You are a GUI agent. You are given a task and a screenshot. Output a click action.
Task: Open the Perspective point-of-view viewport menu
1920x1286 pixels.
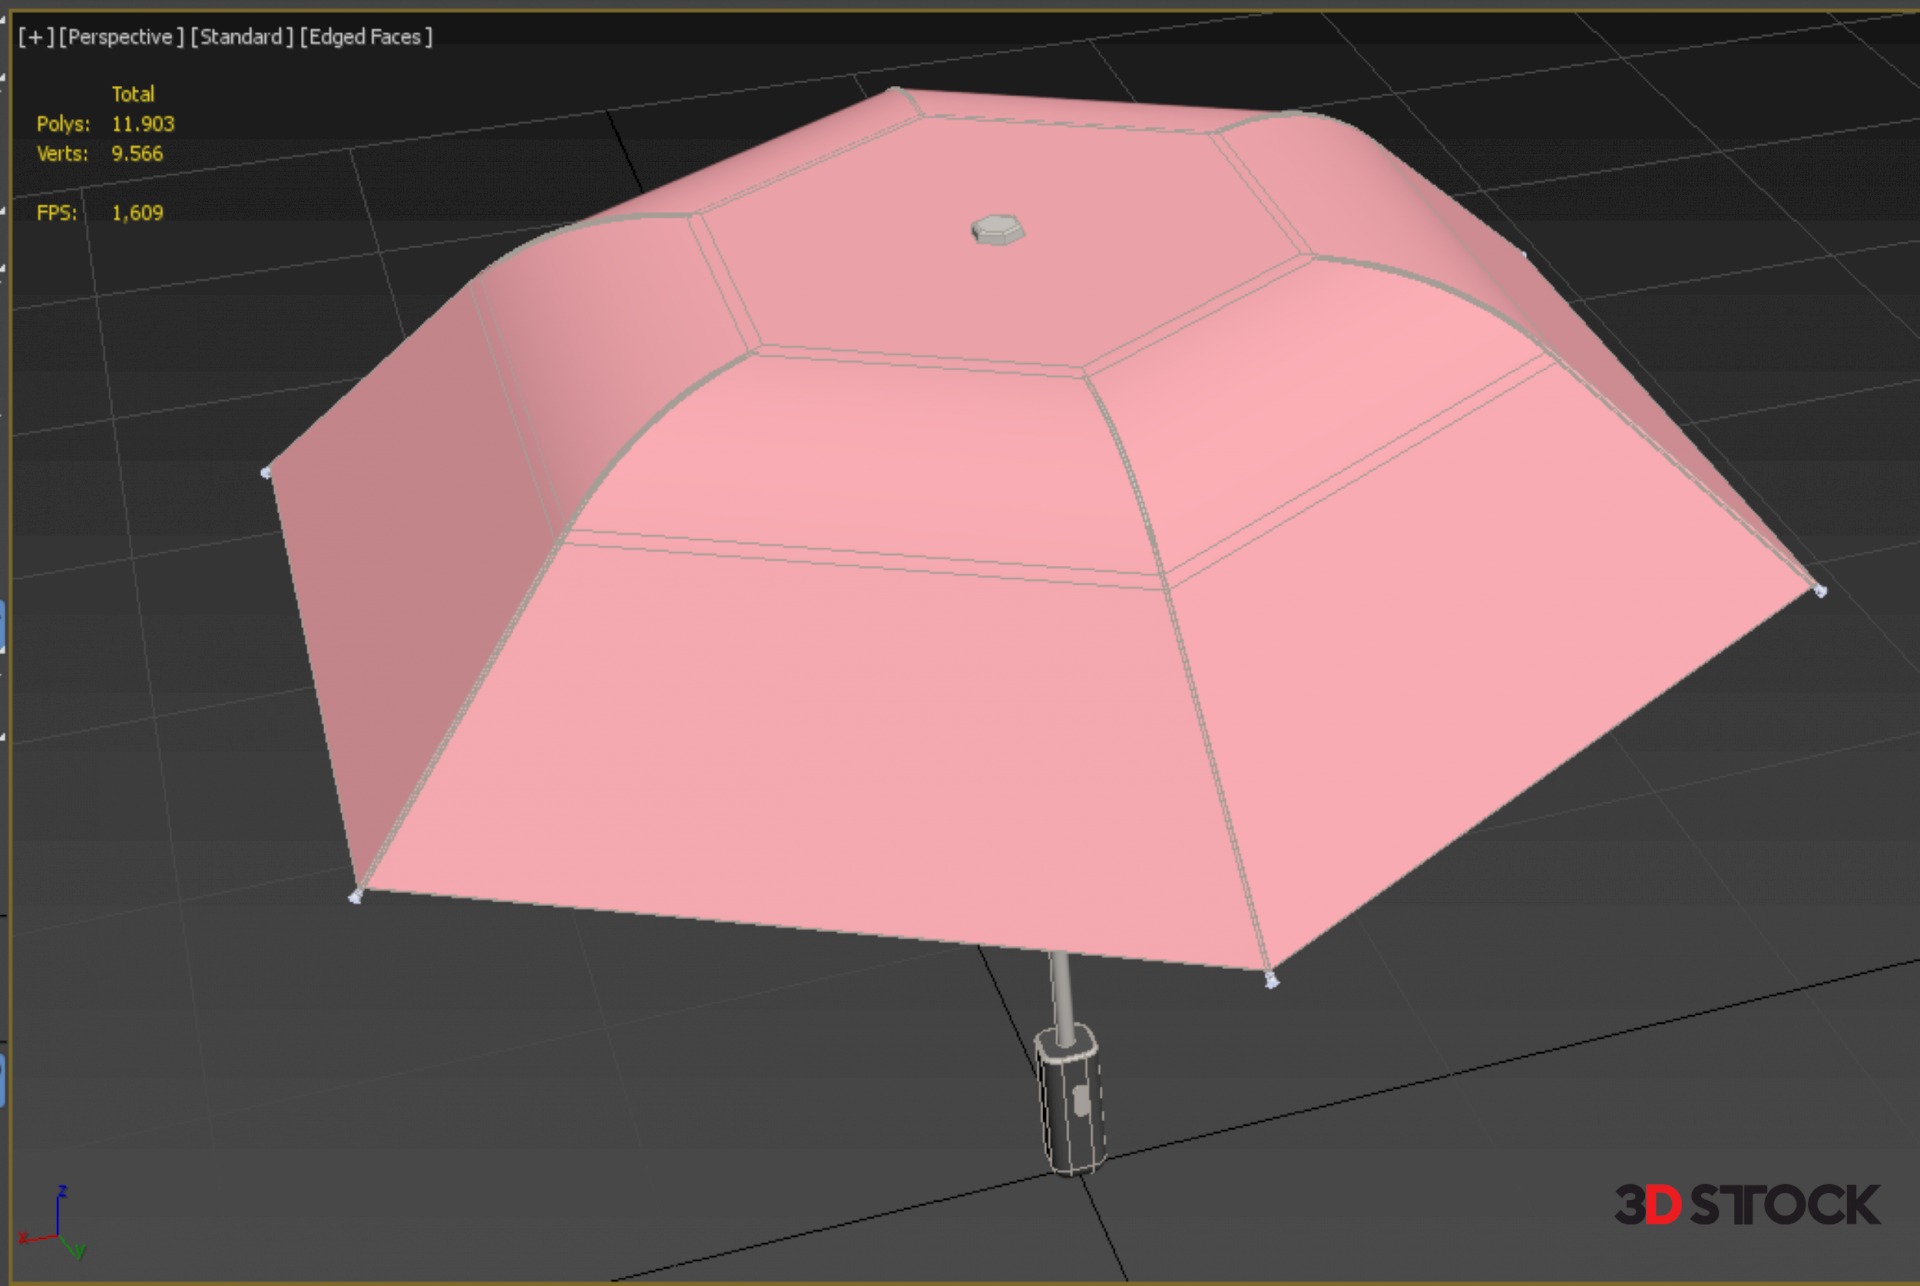click(121, 37)
